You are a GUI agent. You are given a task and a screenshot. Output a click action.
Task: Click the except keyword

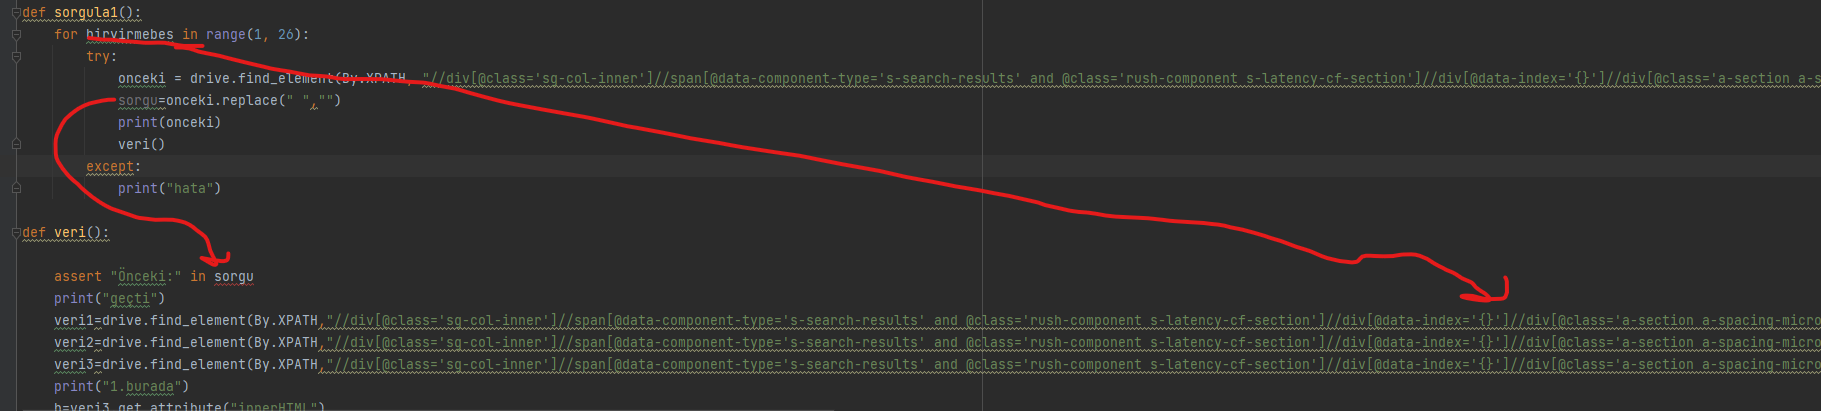click(110, 166)
